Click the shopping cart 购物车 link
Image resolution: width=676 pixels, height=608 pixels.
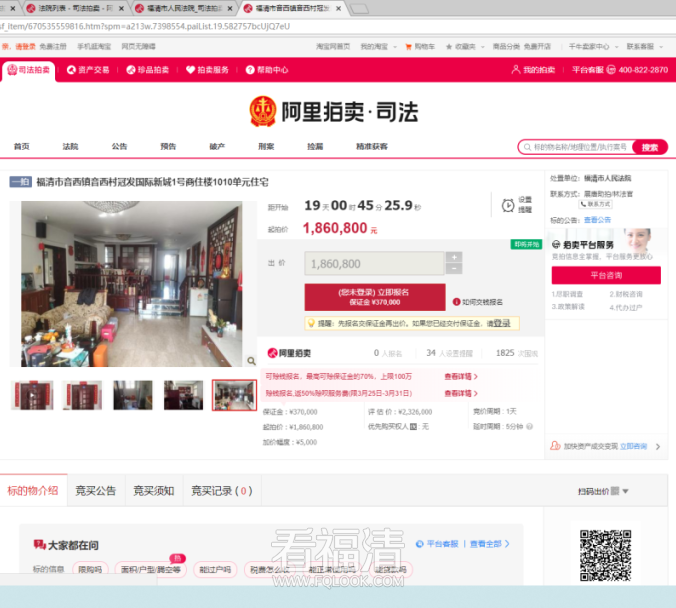[x=420, y=47]
